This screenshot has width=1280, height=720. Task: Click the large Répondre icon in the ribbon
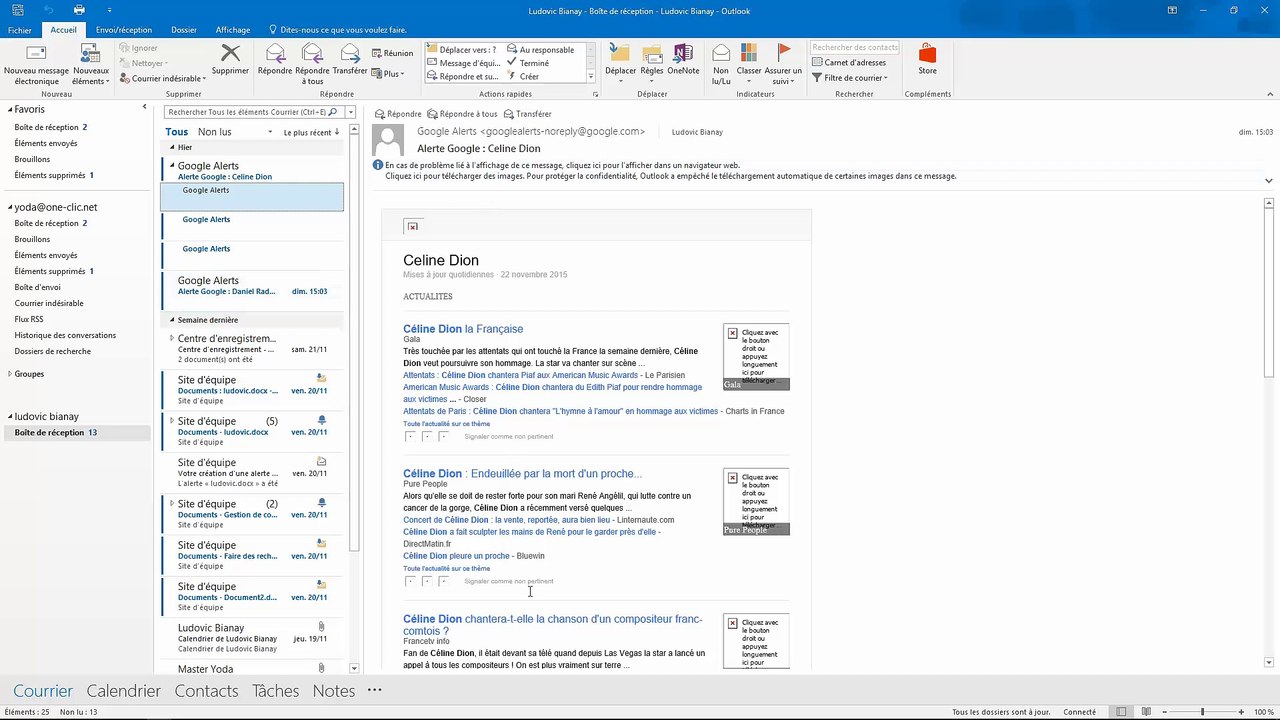(x=275, y=59)
